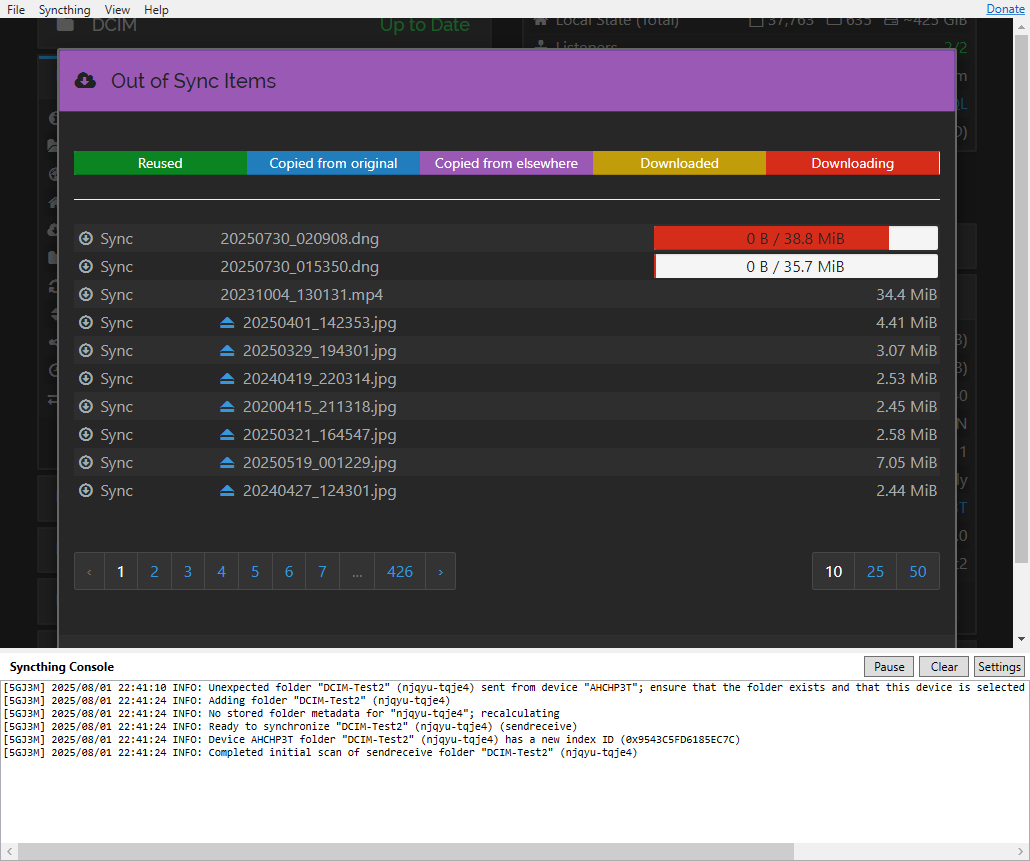
Task: Click the blue eject icon beside 20250519_001229.jpg
Action: (227, 462)
